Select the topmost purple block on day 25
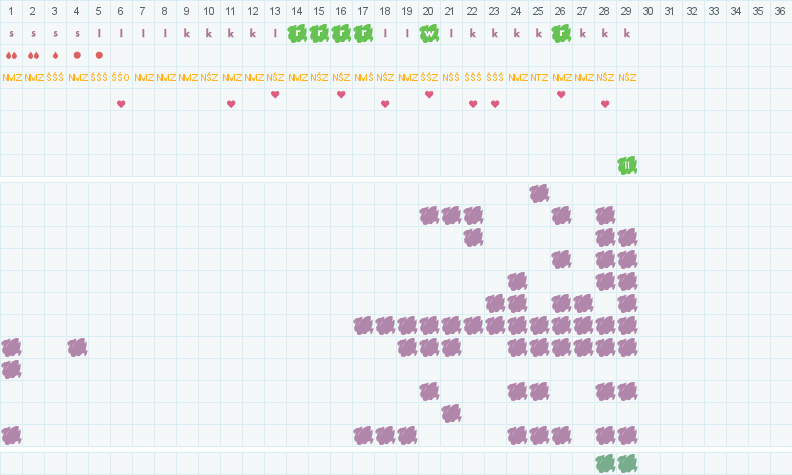 [539, 193]
